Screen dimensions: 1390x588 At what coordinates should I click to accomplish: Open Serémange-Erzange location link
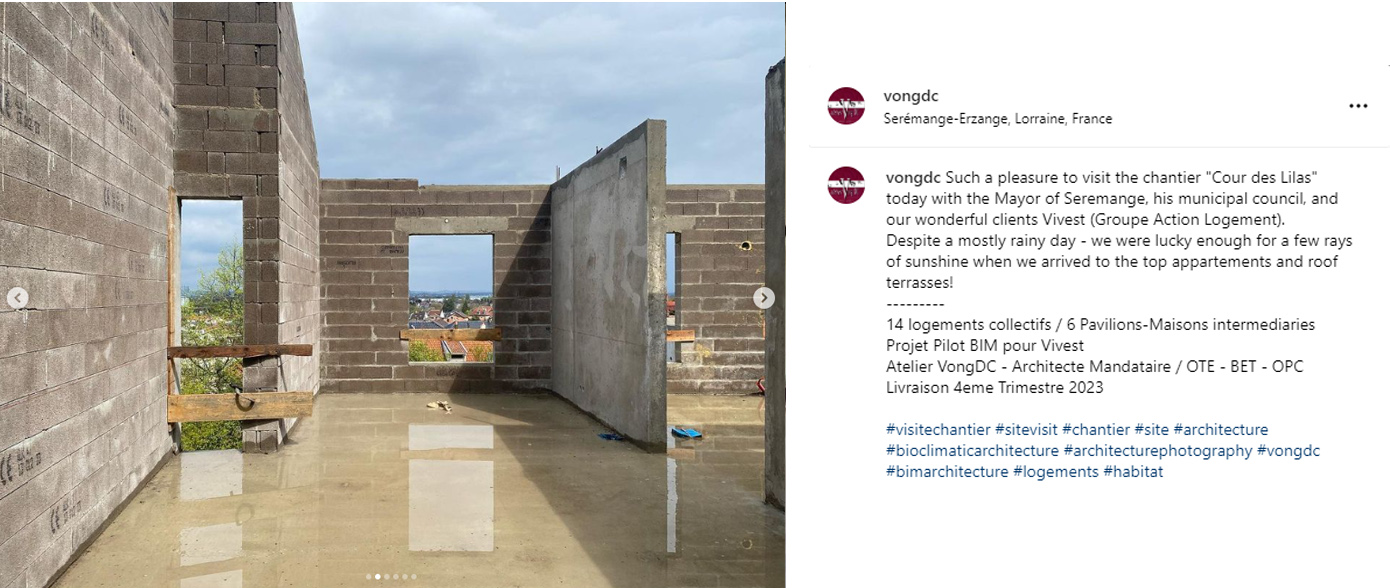pos(998,118)
